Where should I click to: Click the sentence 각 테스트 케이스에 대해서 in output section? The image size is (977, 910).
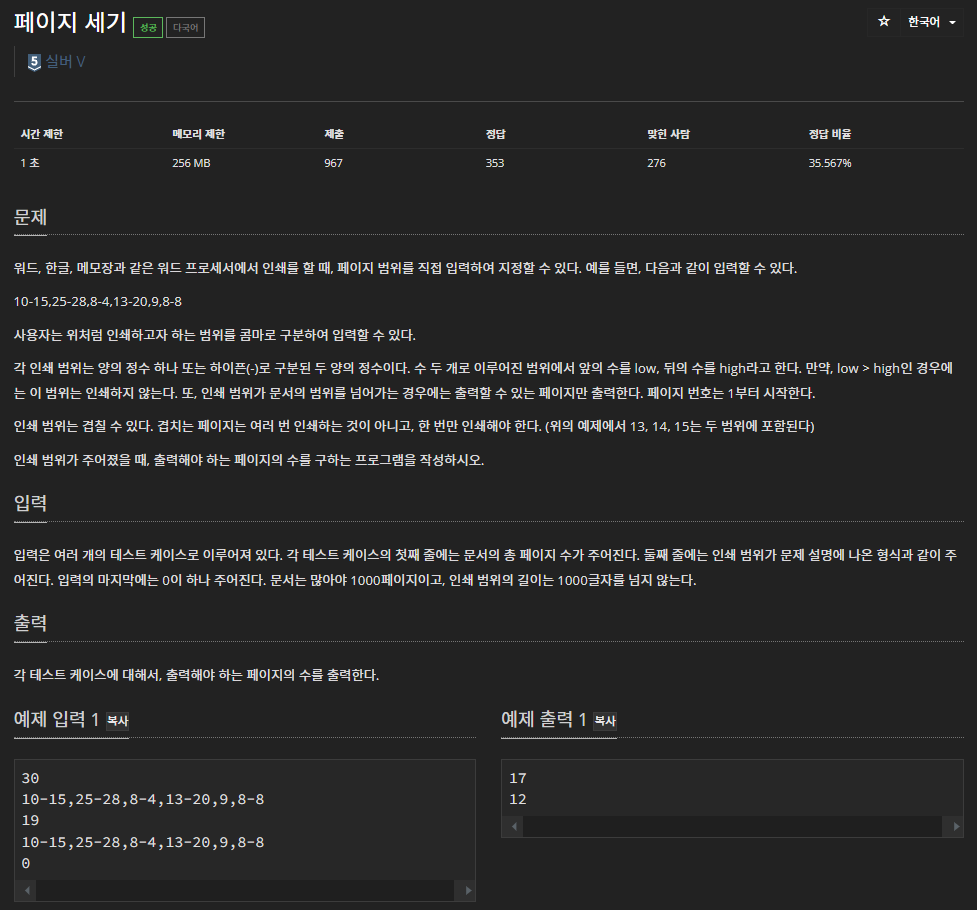coord(196,675)
